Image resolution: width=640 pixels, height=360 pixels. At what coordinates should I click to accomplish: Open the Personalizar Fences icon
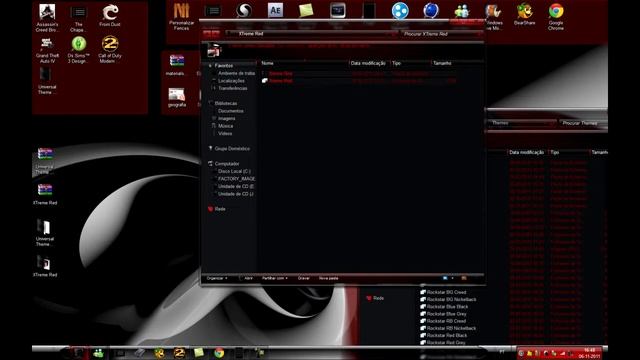click(x=181, y=16)
